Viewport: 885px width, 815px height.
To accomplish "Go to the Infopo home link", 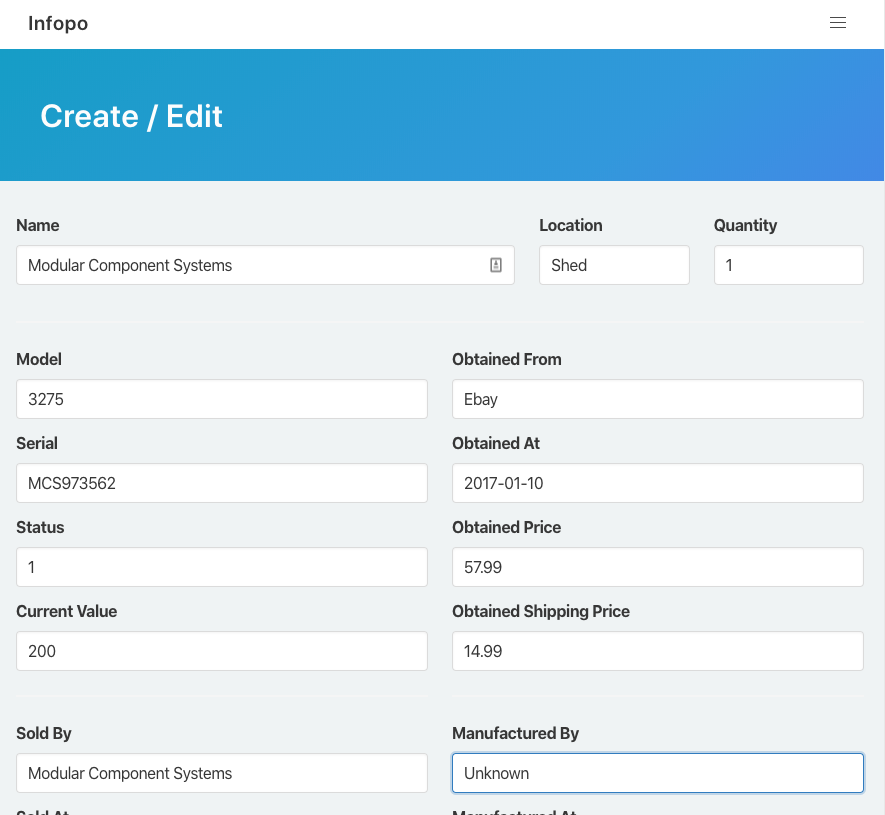I will point(58,24).
